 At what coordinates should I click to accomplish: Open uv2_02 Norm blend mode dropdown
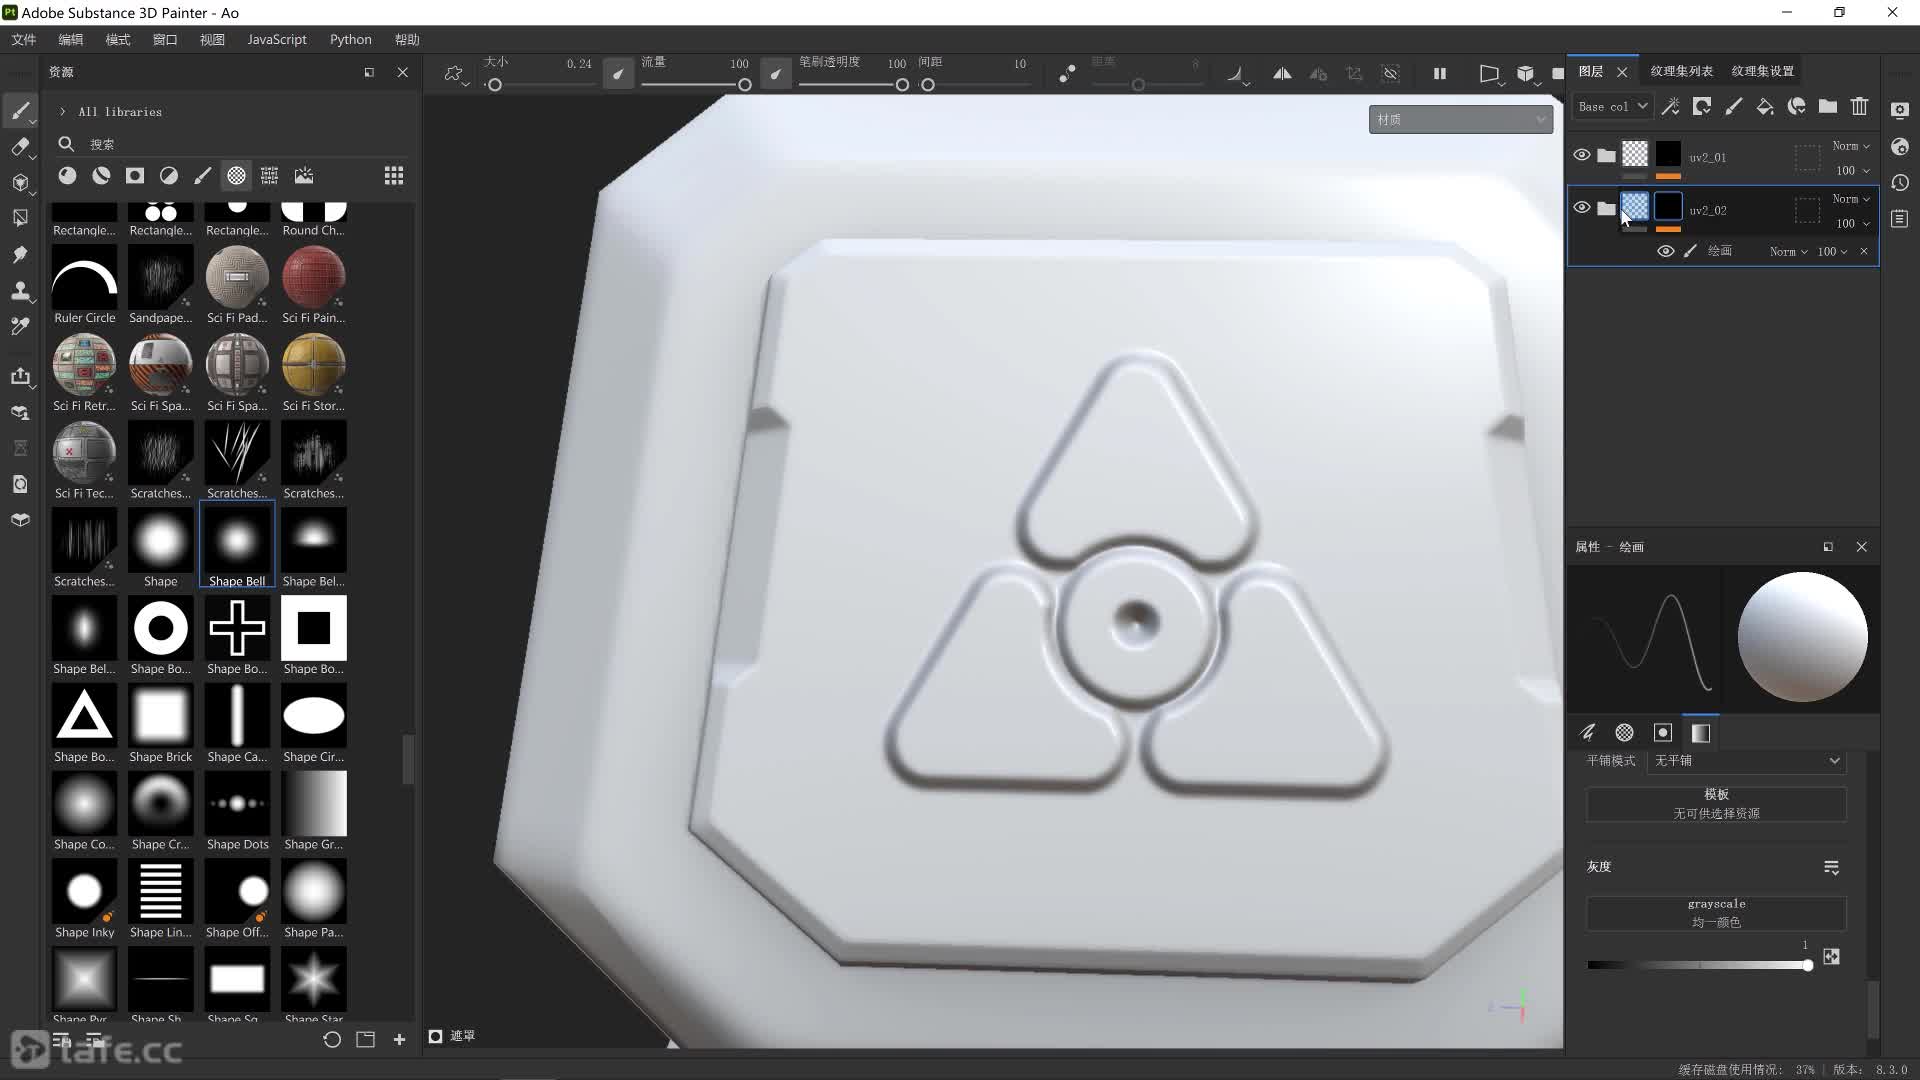(x=1851, y=199)
